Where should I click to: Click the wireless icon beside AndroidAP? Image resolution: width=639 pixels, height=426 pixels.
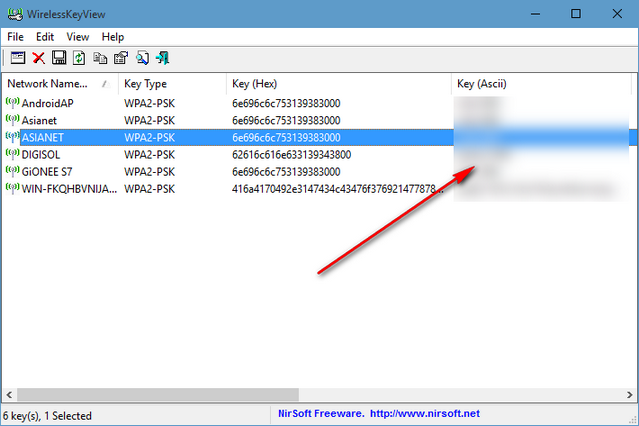click(x=13, y=103)
